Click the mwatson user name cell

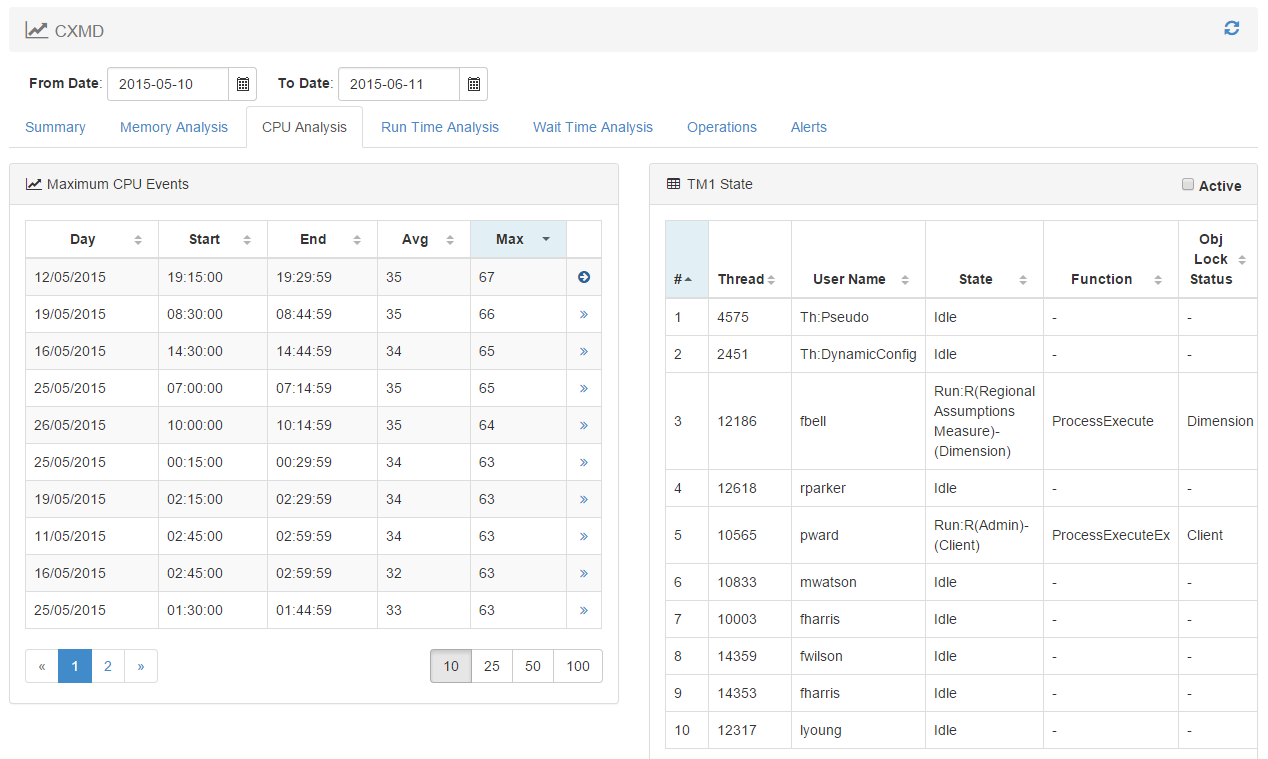coord(858,582)
